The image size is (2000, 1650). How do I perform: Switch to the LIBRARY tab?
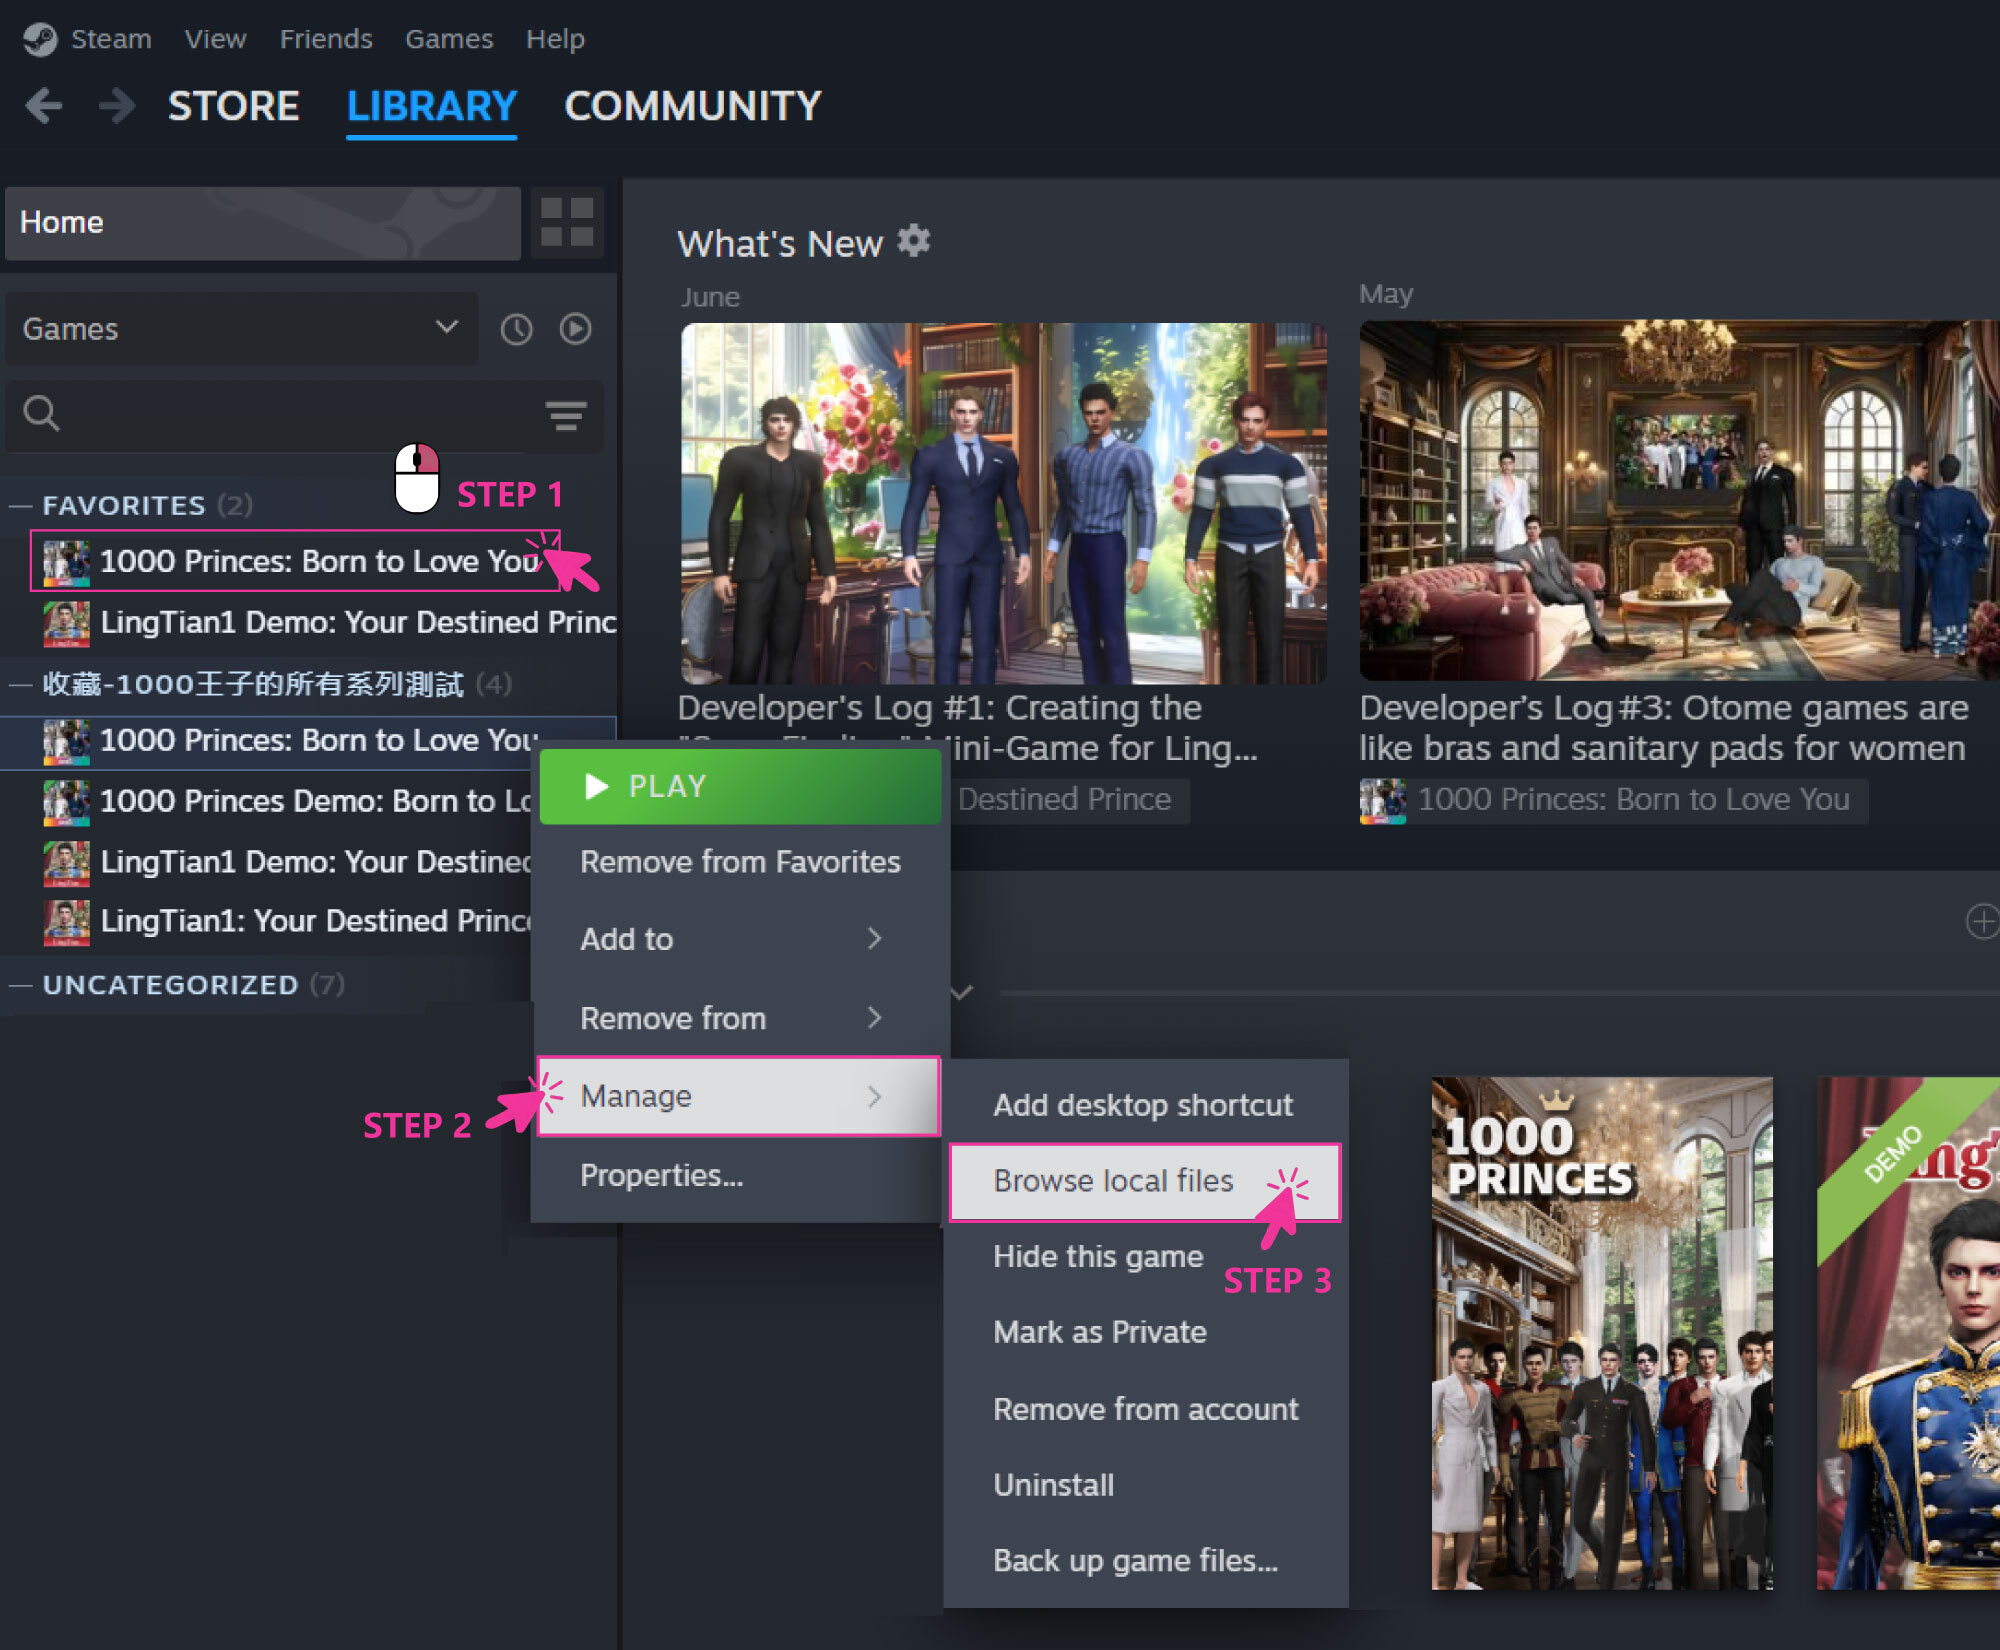(x=432, y=106)
